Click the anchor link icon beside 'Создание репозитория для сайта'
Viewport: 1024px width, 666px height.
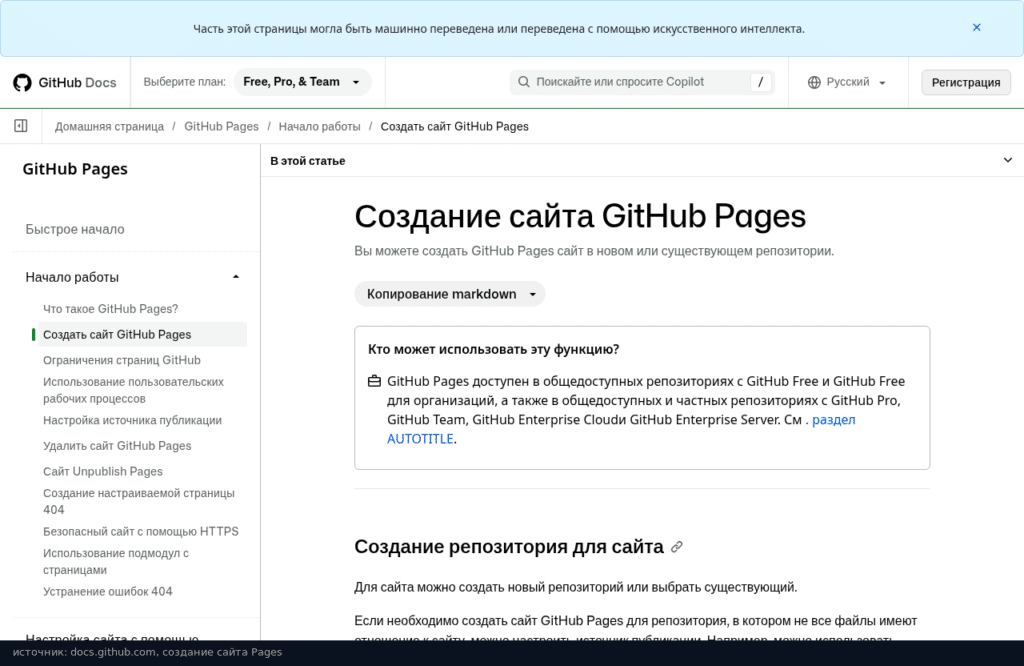pyautogui.click(x=677, y=547)
